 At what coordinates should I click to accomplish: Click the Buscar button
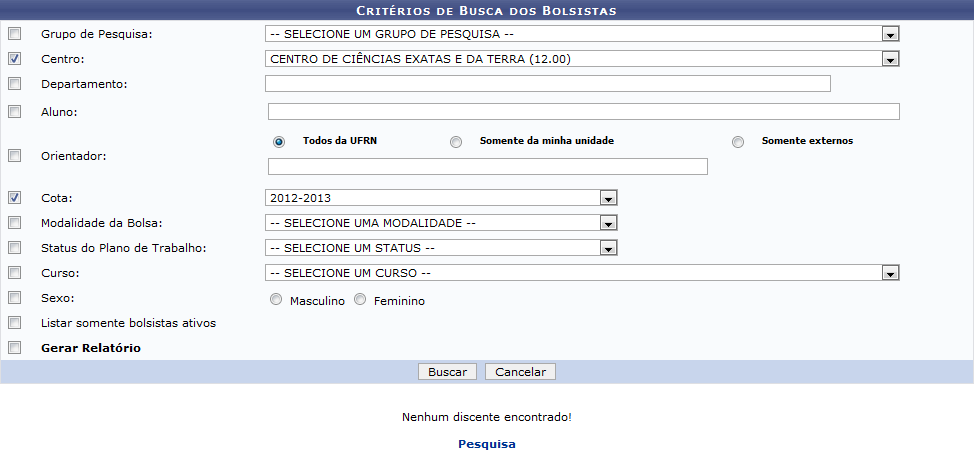pos(447,372)
